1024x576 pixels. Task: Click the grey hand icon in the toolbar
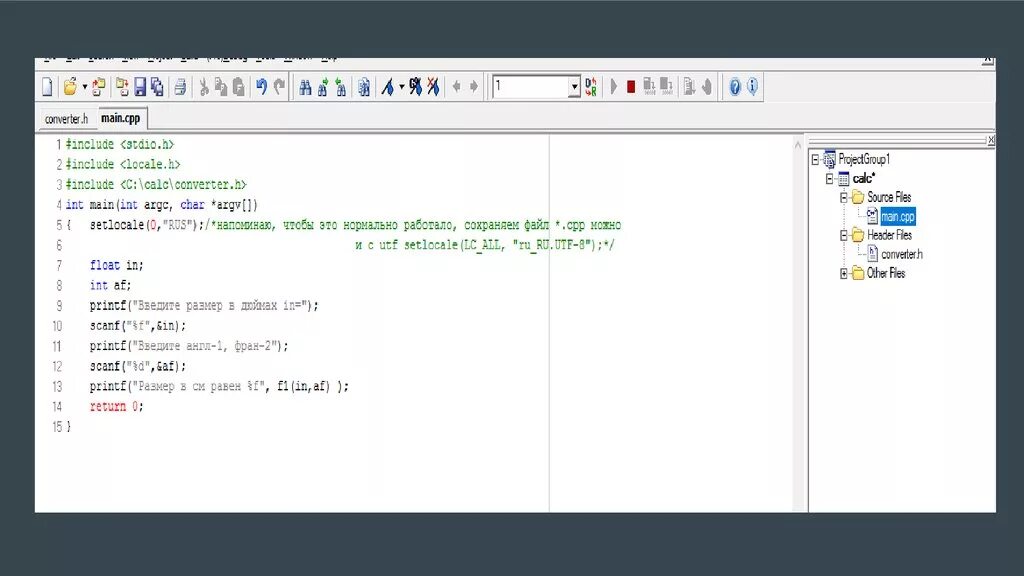707,87
